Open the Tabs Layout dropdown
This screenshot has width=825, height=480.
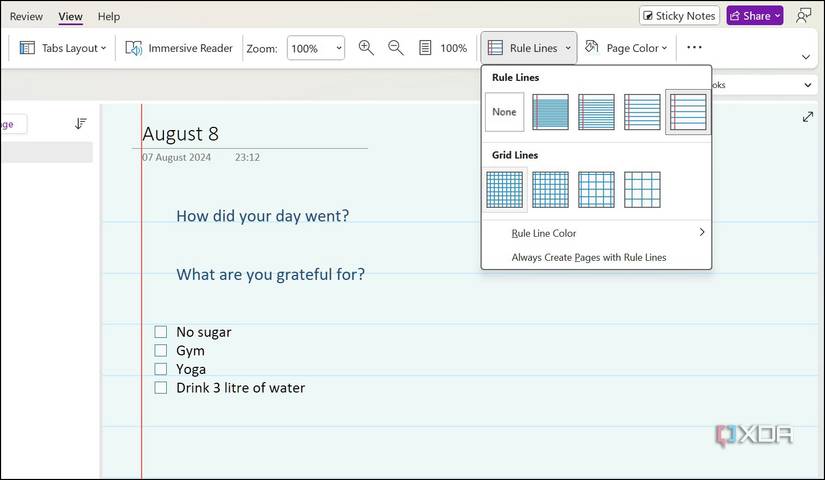(63, 48)
